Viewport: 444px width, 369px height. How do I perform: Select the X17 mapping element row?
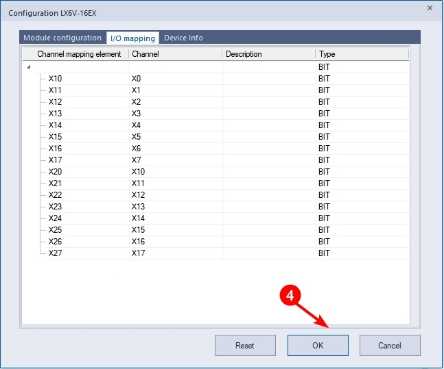(x=215, y=160)
